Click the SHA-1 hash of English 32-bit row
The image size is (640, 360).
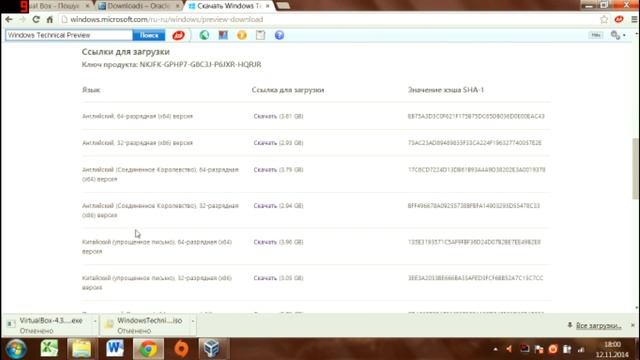pos(475,143)
